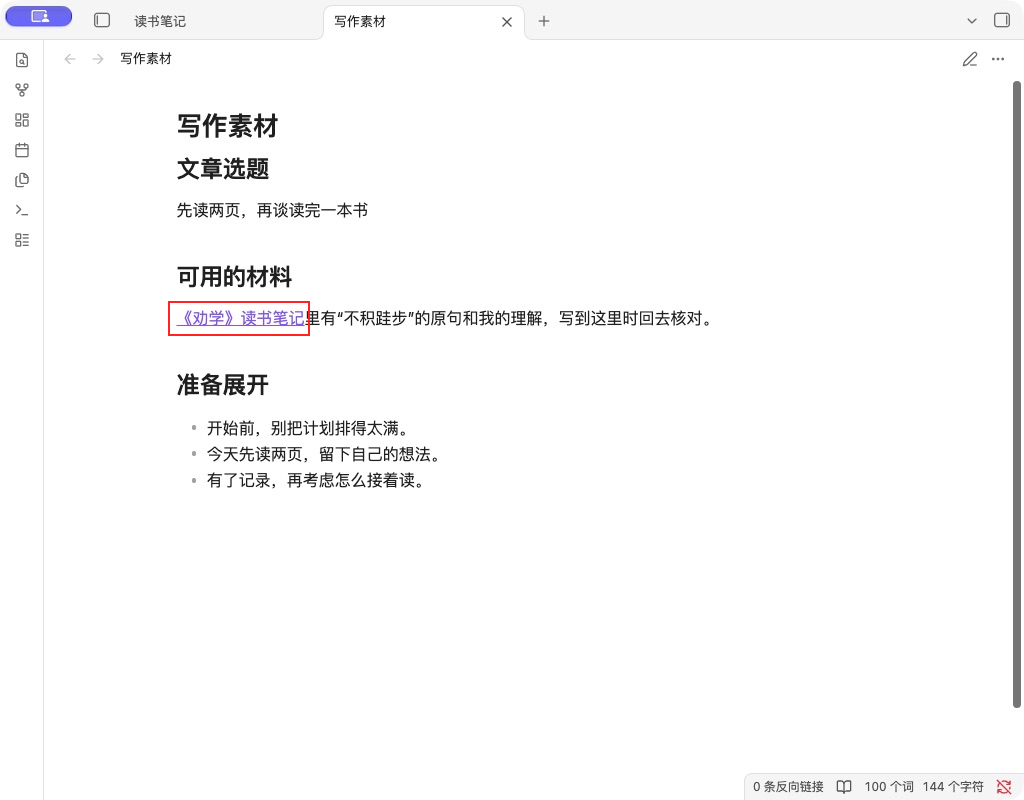Screen dimensions: 1024x800
Task: Open the command palette terminal icon
Action: coord(22,210)
